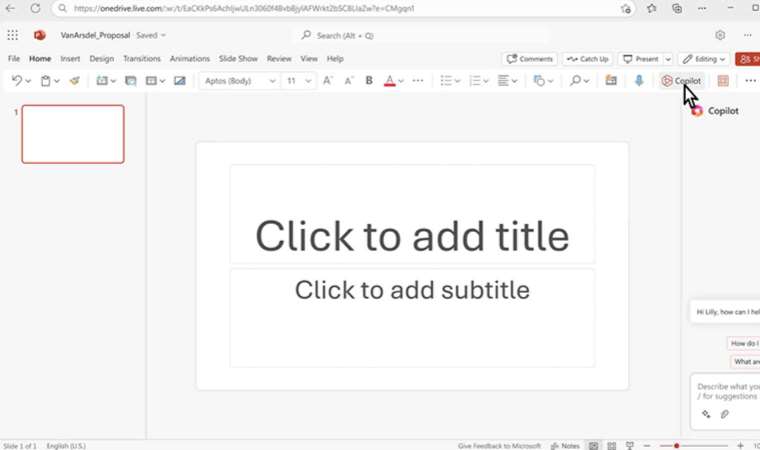The image size is (760, 450).
Task: Select slide 1 thumbnail in the panel
Action: 73,134
